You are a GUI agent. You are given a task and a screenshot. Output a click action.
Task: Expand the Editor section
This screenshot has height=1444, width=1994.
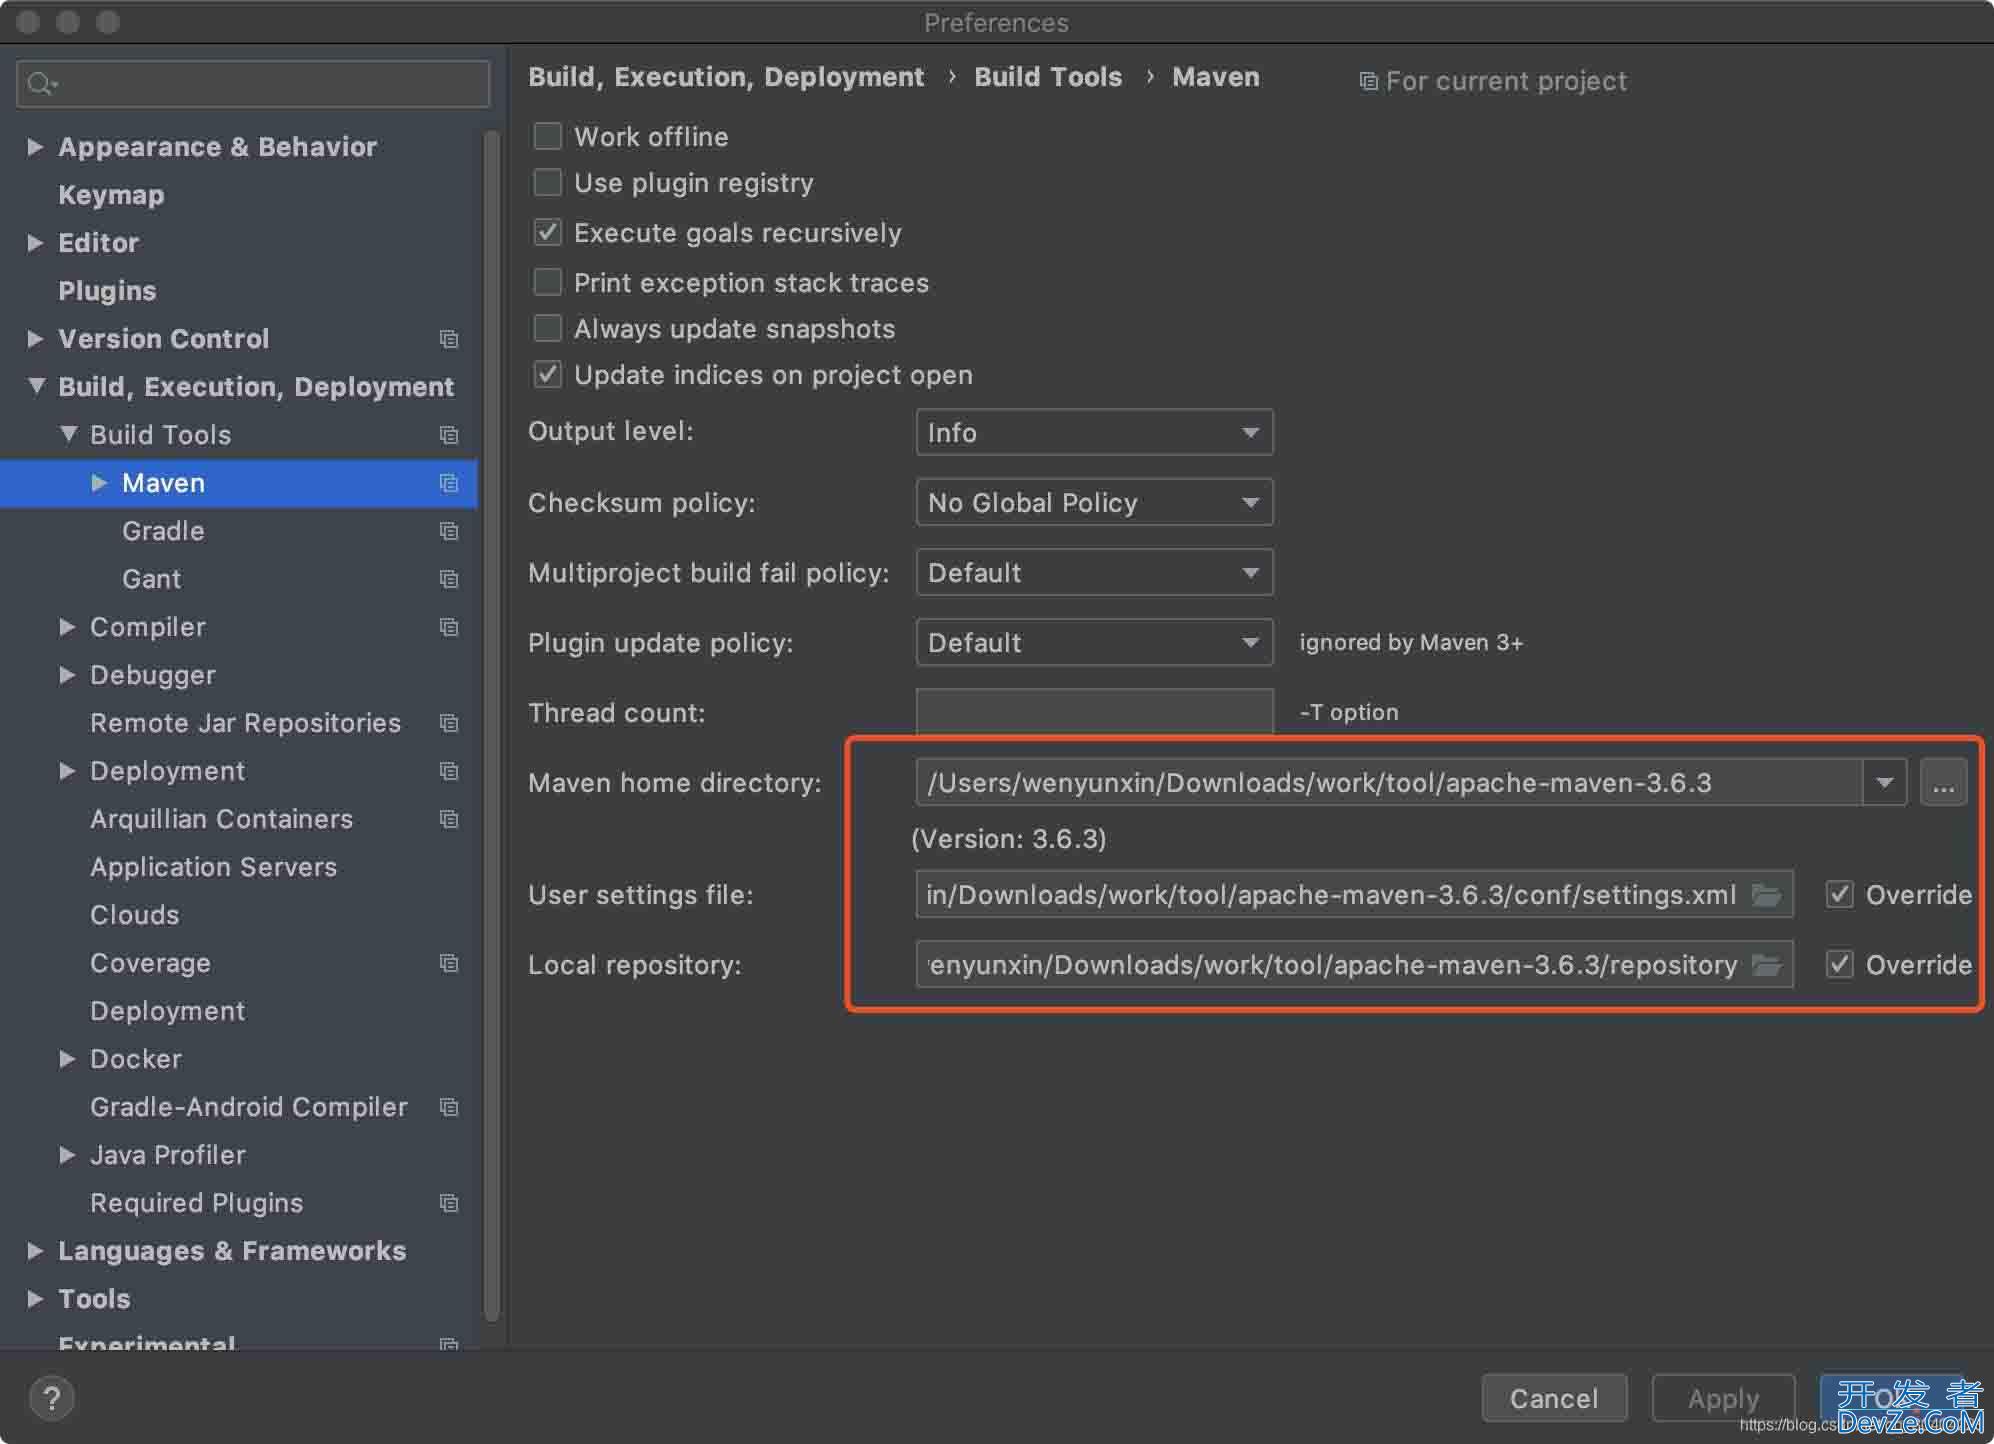coord(35,243)
